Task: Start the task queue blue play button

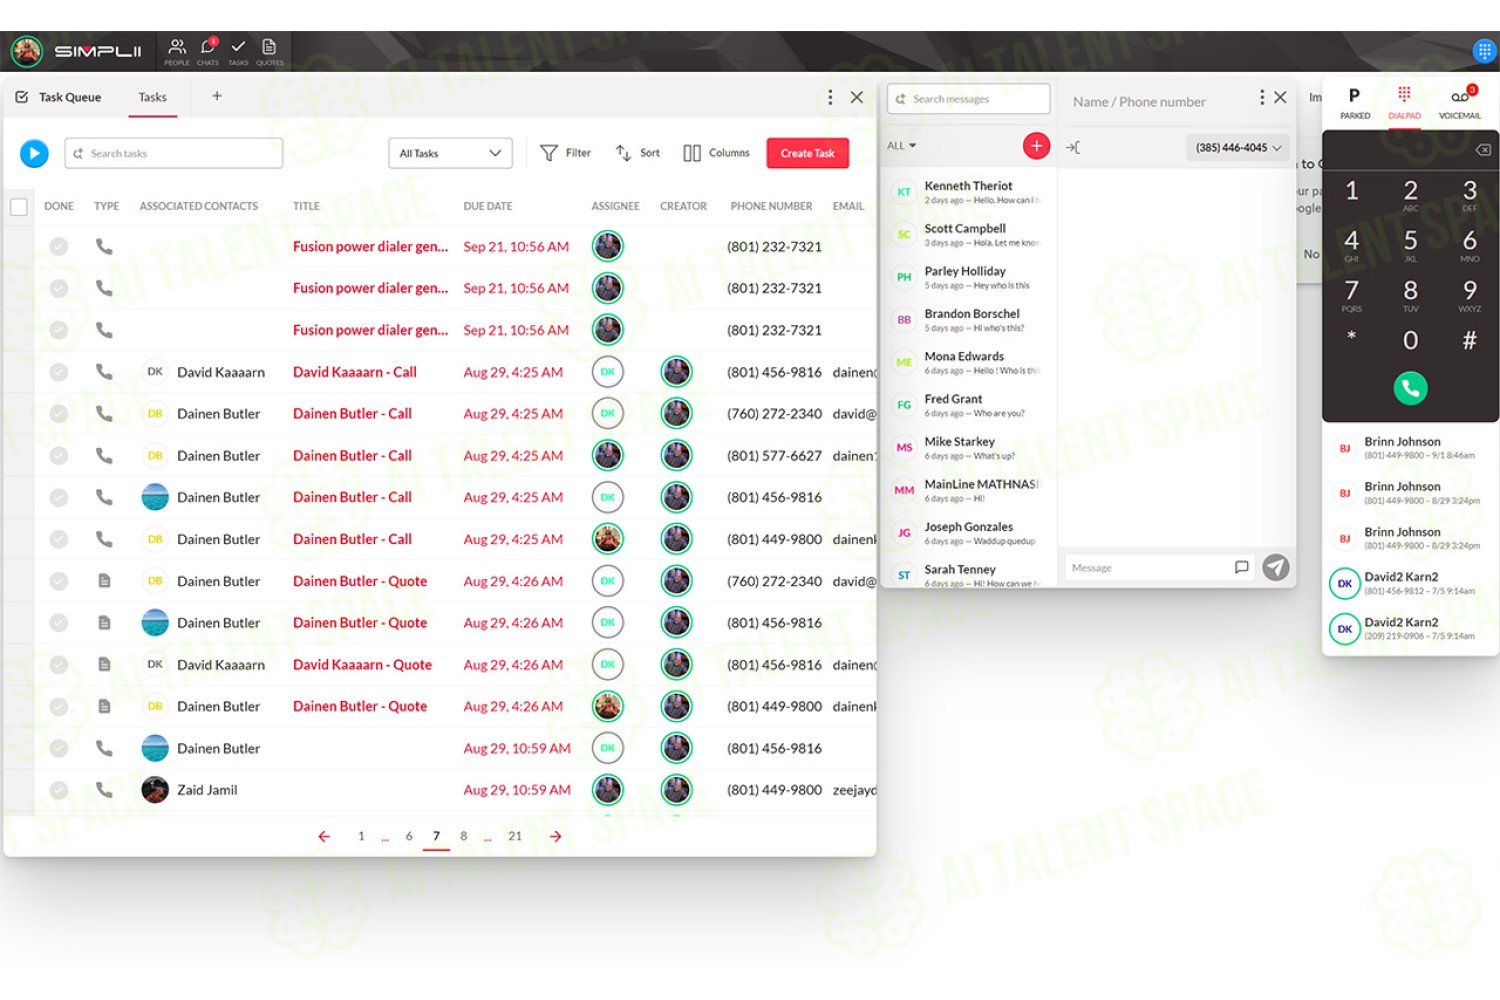Action: [34, 153]
